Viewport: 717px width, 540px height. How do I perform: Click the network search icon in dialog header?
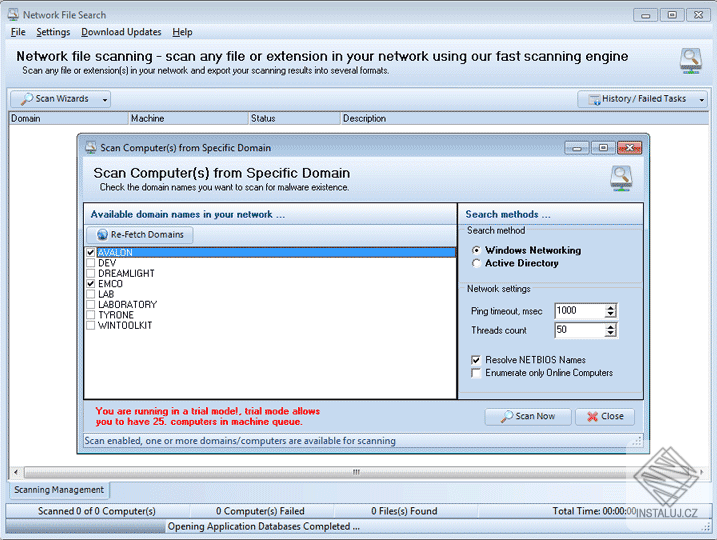click(621, 178)
